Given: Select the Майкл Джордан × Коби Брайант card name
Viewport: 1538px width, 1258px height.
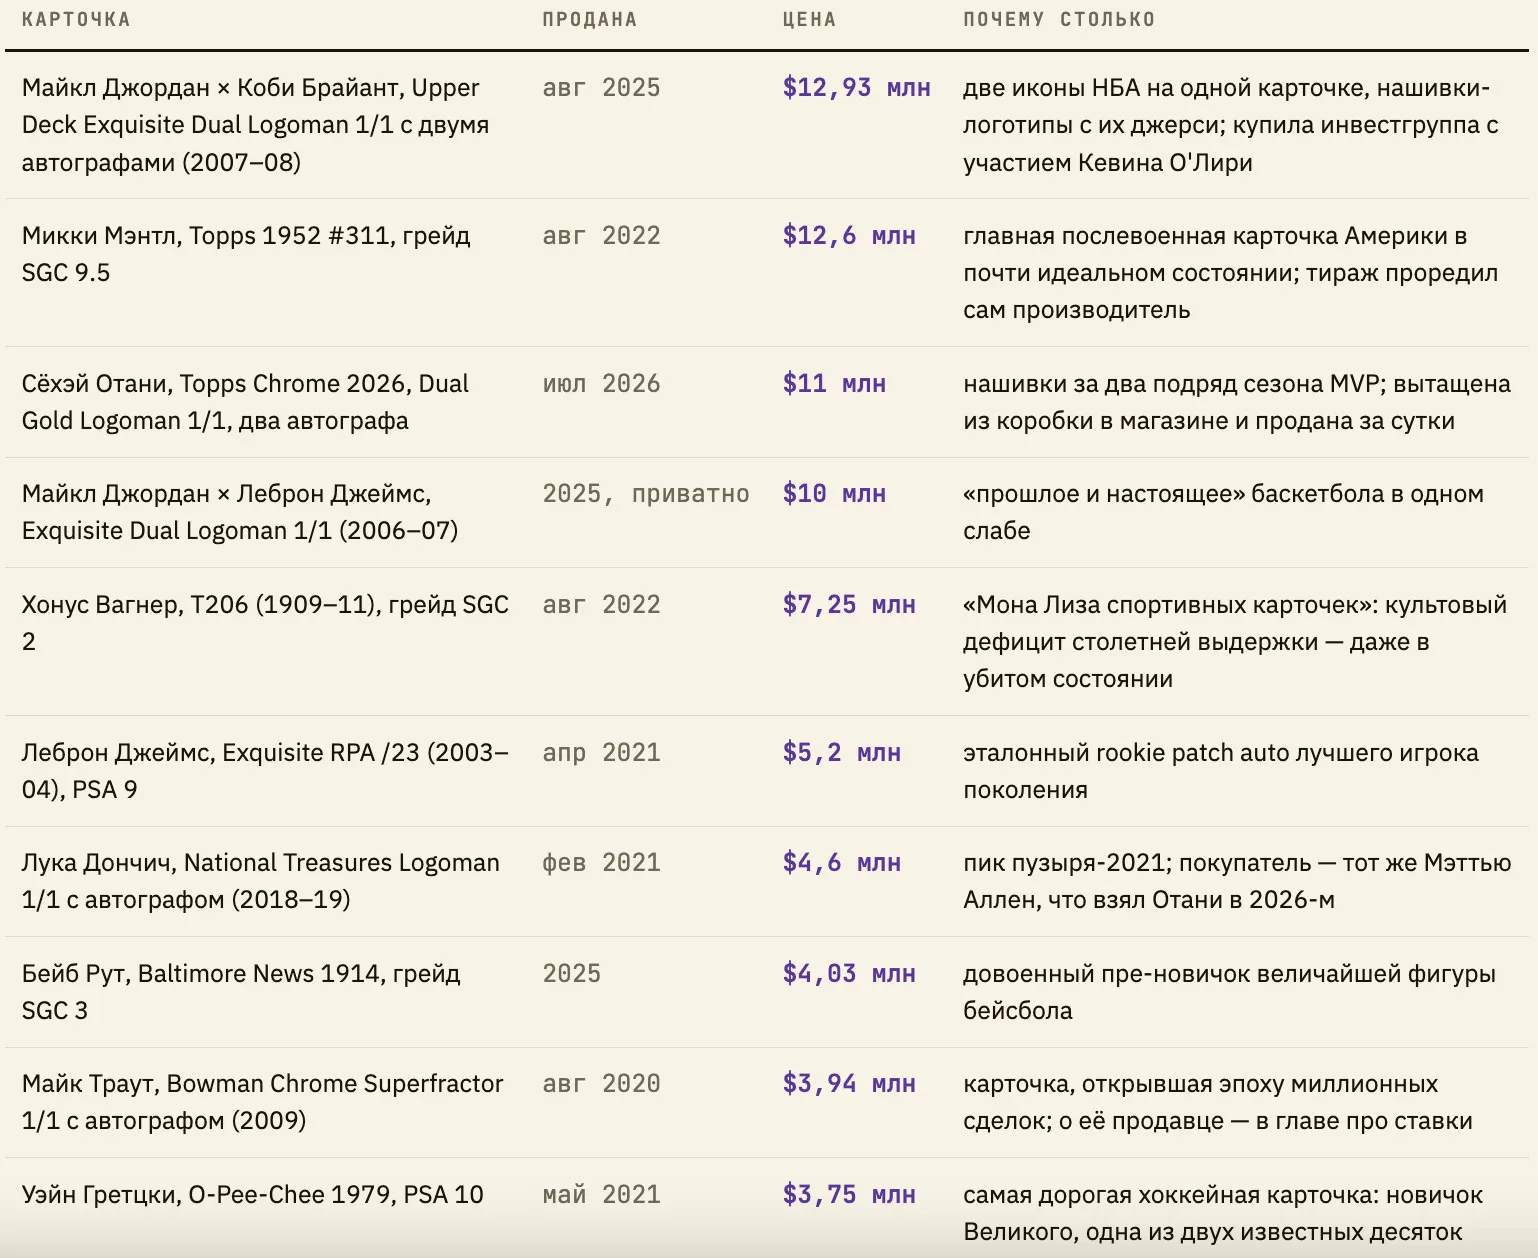Looking at the screenshot, I should (x=256, y=125).
